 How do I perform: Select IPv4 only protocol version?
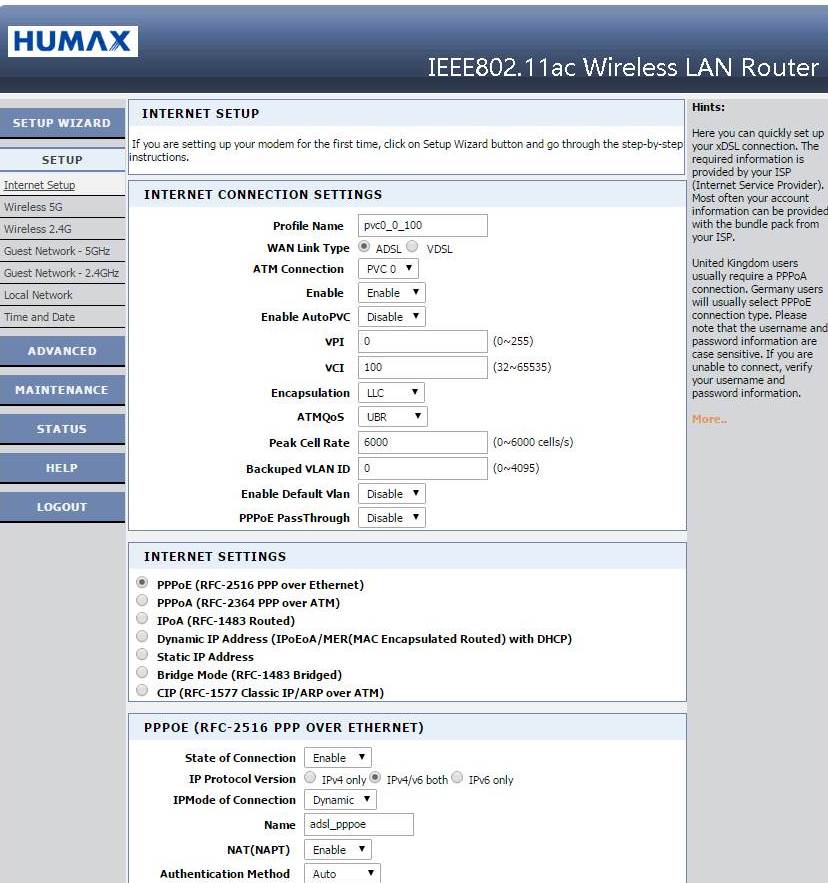(310, 778)
